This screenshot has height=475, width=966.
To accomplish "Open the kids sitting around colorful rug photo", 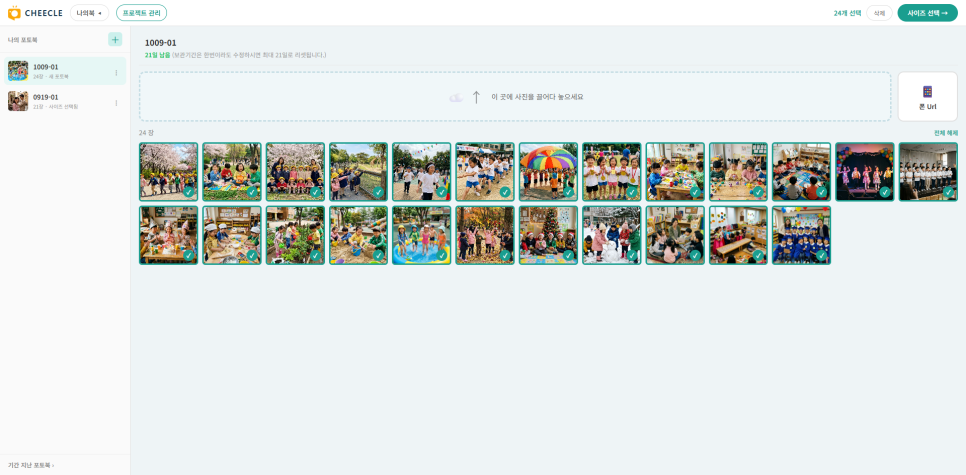I will point(802,172).
